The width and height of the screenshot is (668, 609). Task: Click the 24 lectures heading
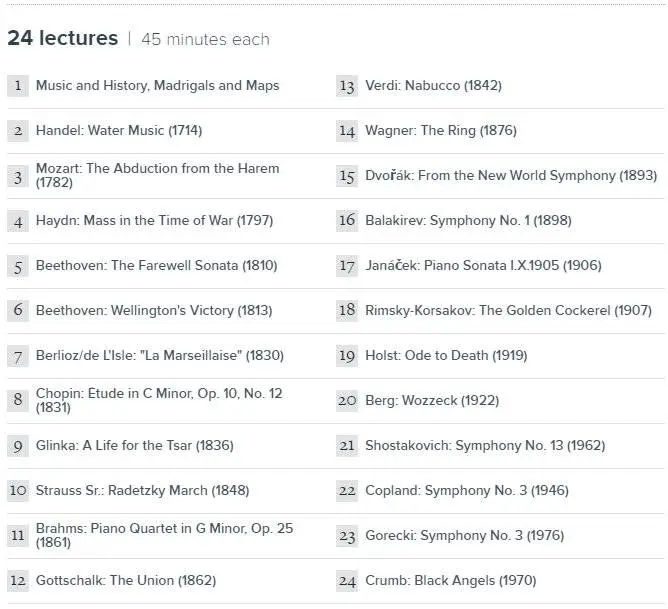pyautogui.click(x=62, y=39)
